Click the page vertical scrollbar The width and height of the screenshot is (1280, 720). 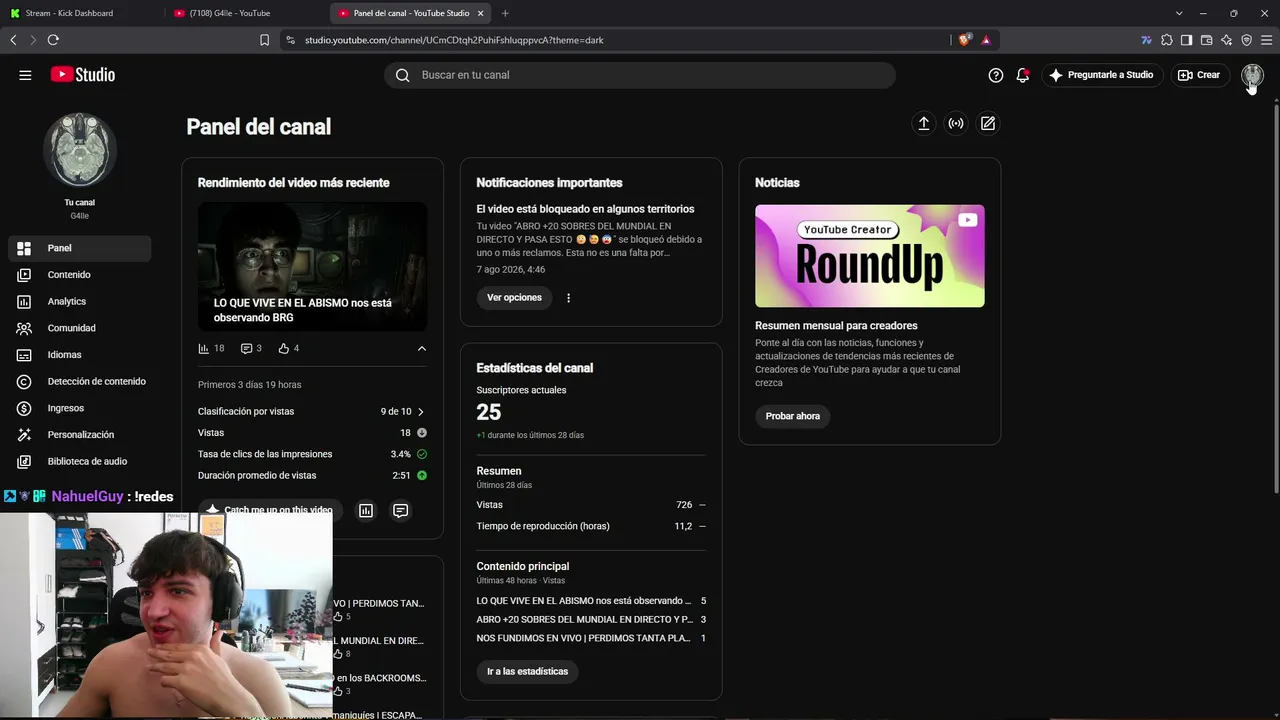pos(1275,300)
